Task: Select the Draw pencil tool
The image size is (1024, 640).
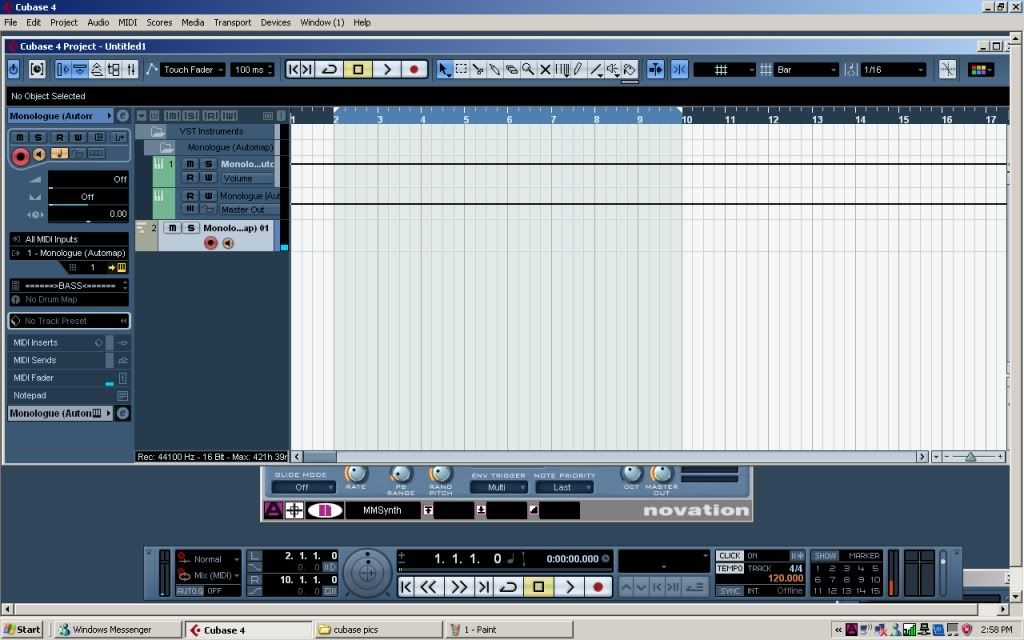Action: pos(578,69)
